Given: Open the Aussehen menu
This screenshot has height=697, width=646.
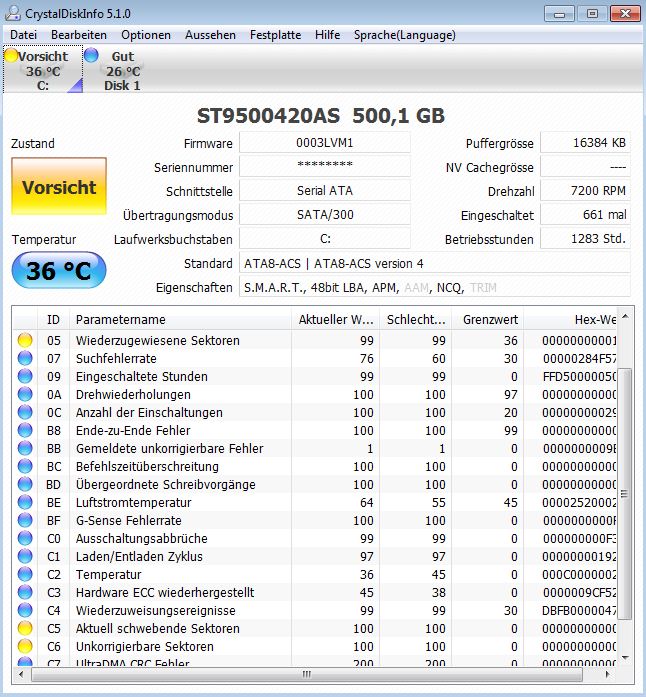Looking at the screenshot, I should (210, 35).
